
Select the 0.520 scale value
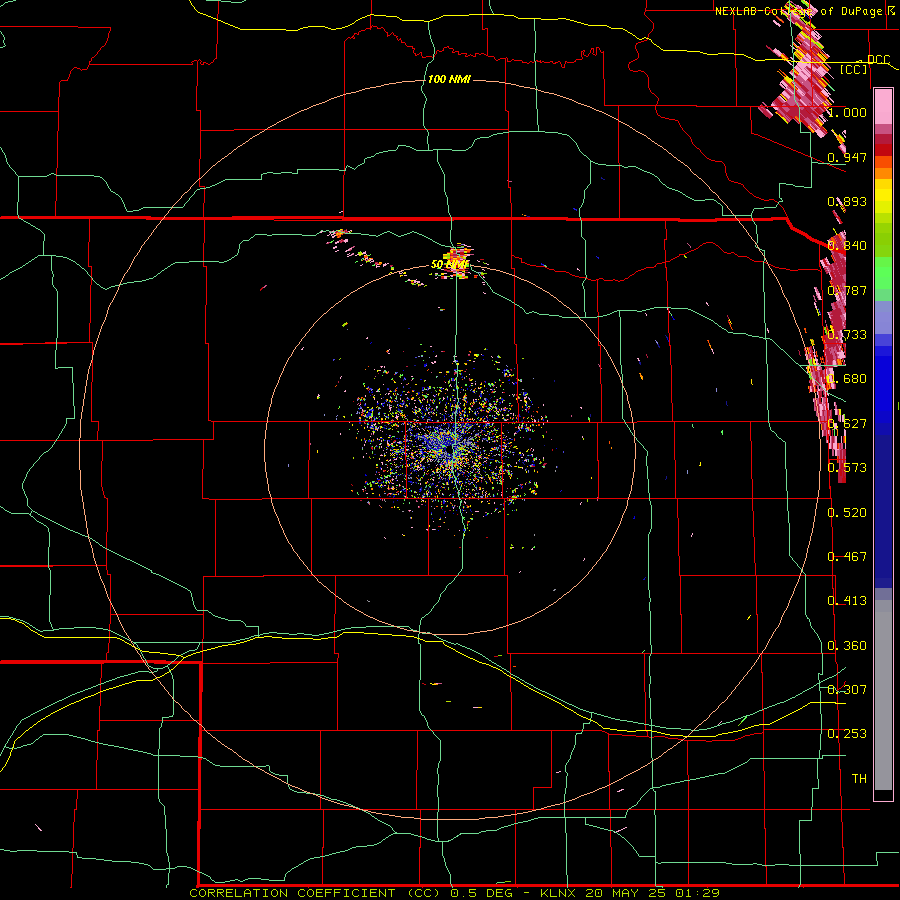point(847,513)
